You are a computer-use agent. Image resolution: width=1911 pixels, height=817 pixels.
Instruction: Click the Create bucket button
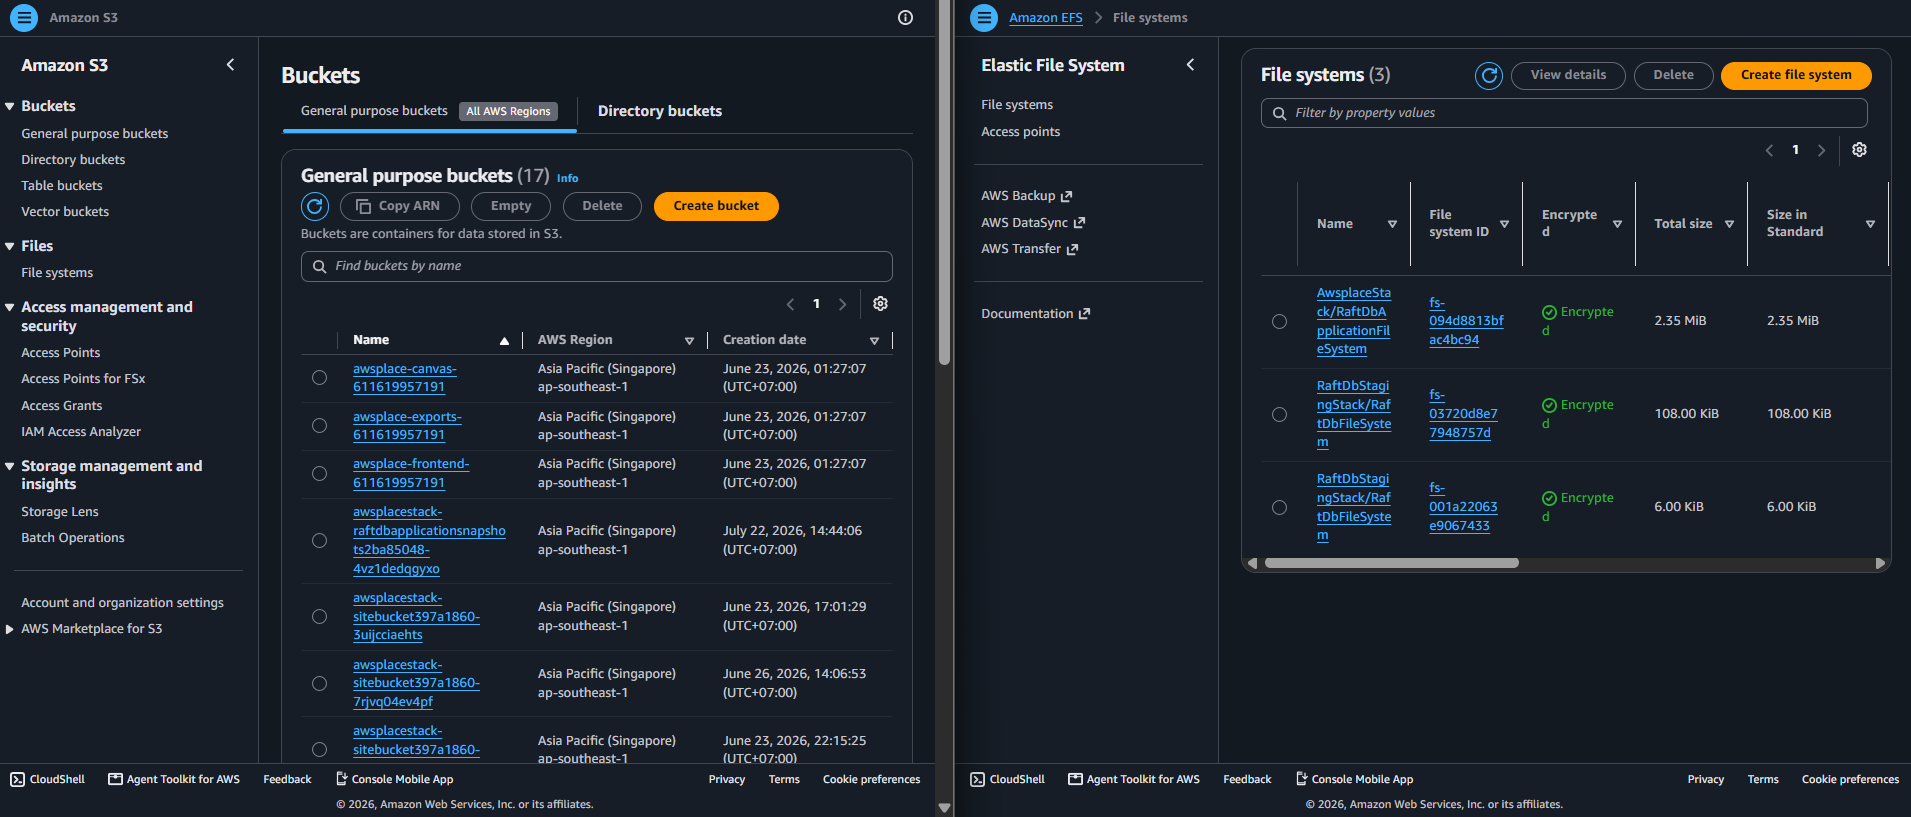[x=716, y=206]
